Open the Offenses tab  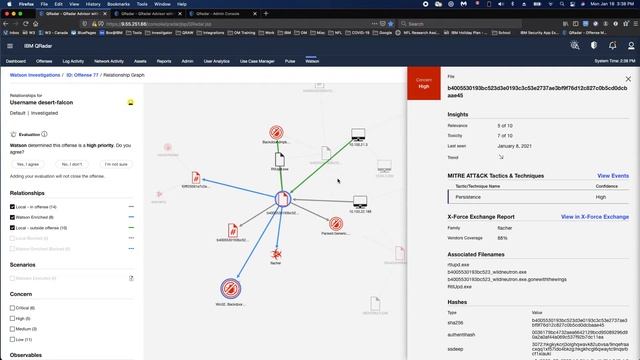coord(44,61)
